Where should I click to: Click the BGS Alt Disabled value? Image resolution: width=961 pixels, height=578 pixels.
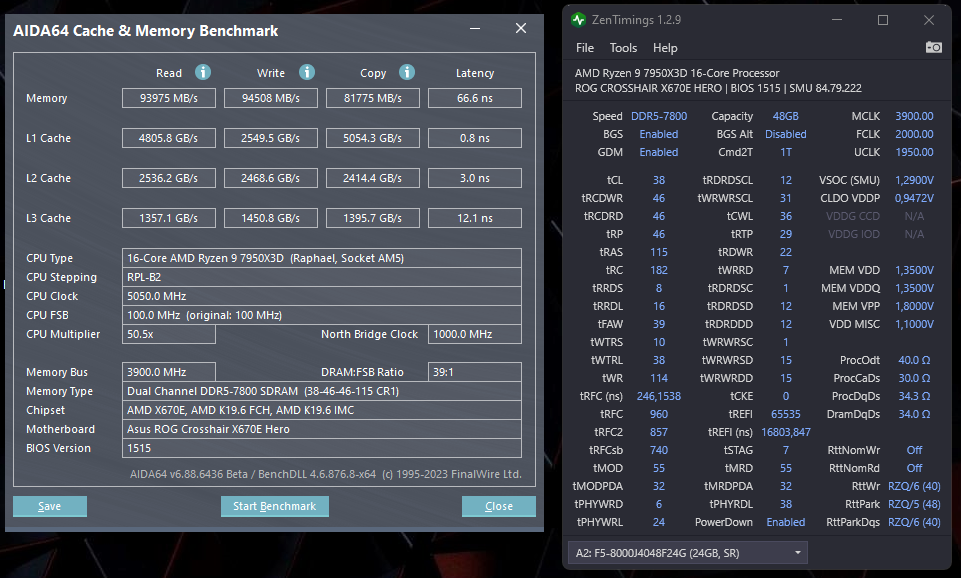(x=786, y=134)
